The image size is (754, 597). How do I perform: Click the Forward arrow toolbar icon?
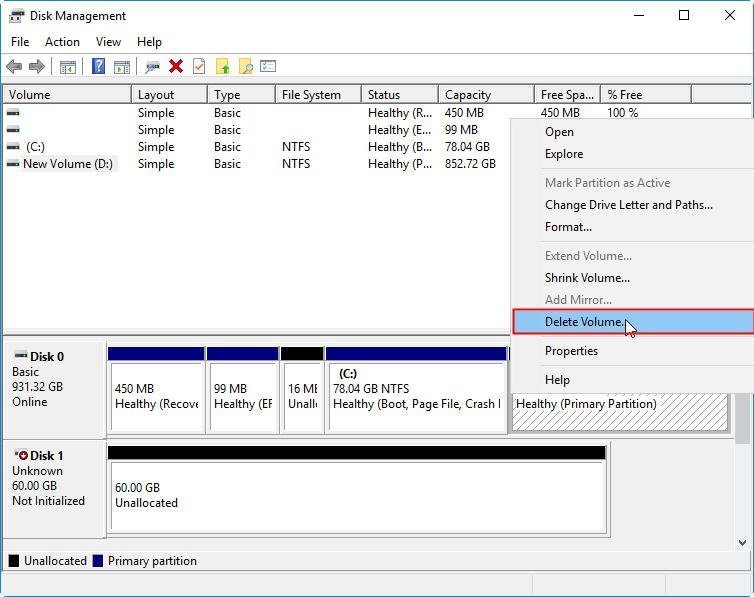(x=37, y=66)
